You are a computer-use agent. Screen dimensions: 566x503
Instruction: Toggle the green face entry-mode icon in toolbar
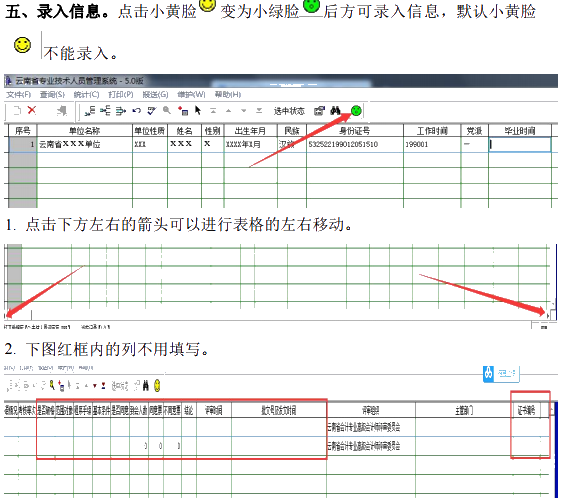[356, 110]
